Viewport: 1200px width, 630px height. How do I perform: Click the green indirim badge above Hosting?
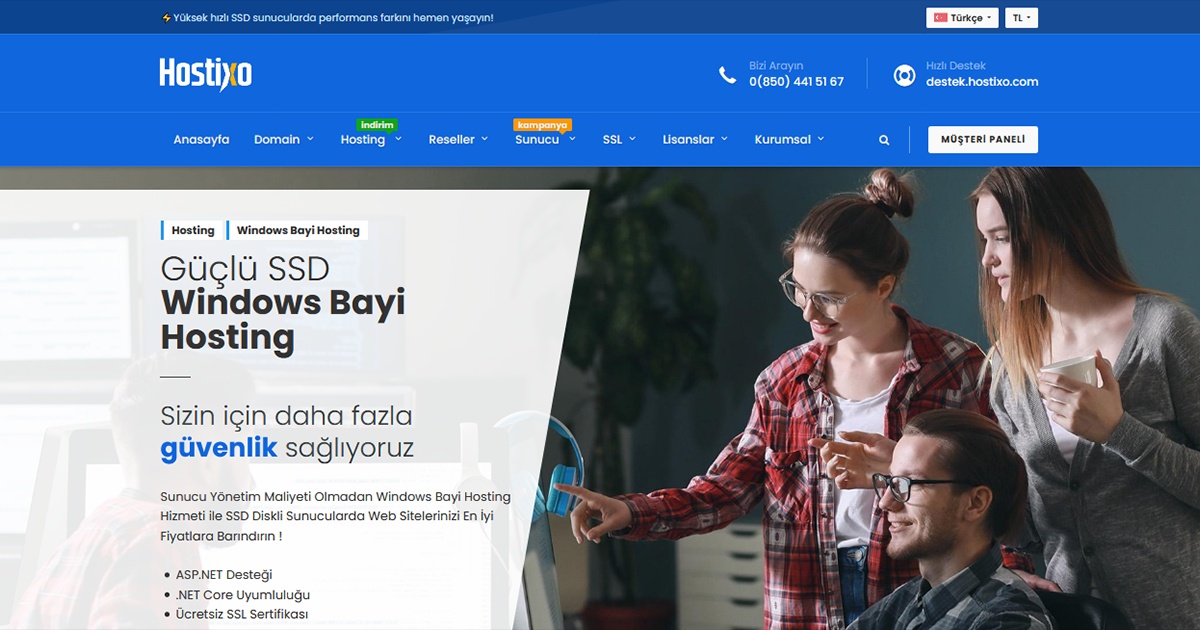tap(377, 123)
